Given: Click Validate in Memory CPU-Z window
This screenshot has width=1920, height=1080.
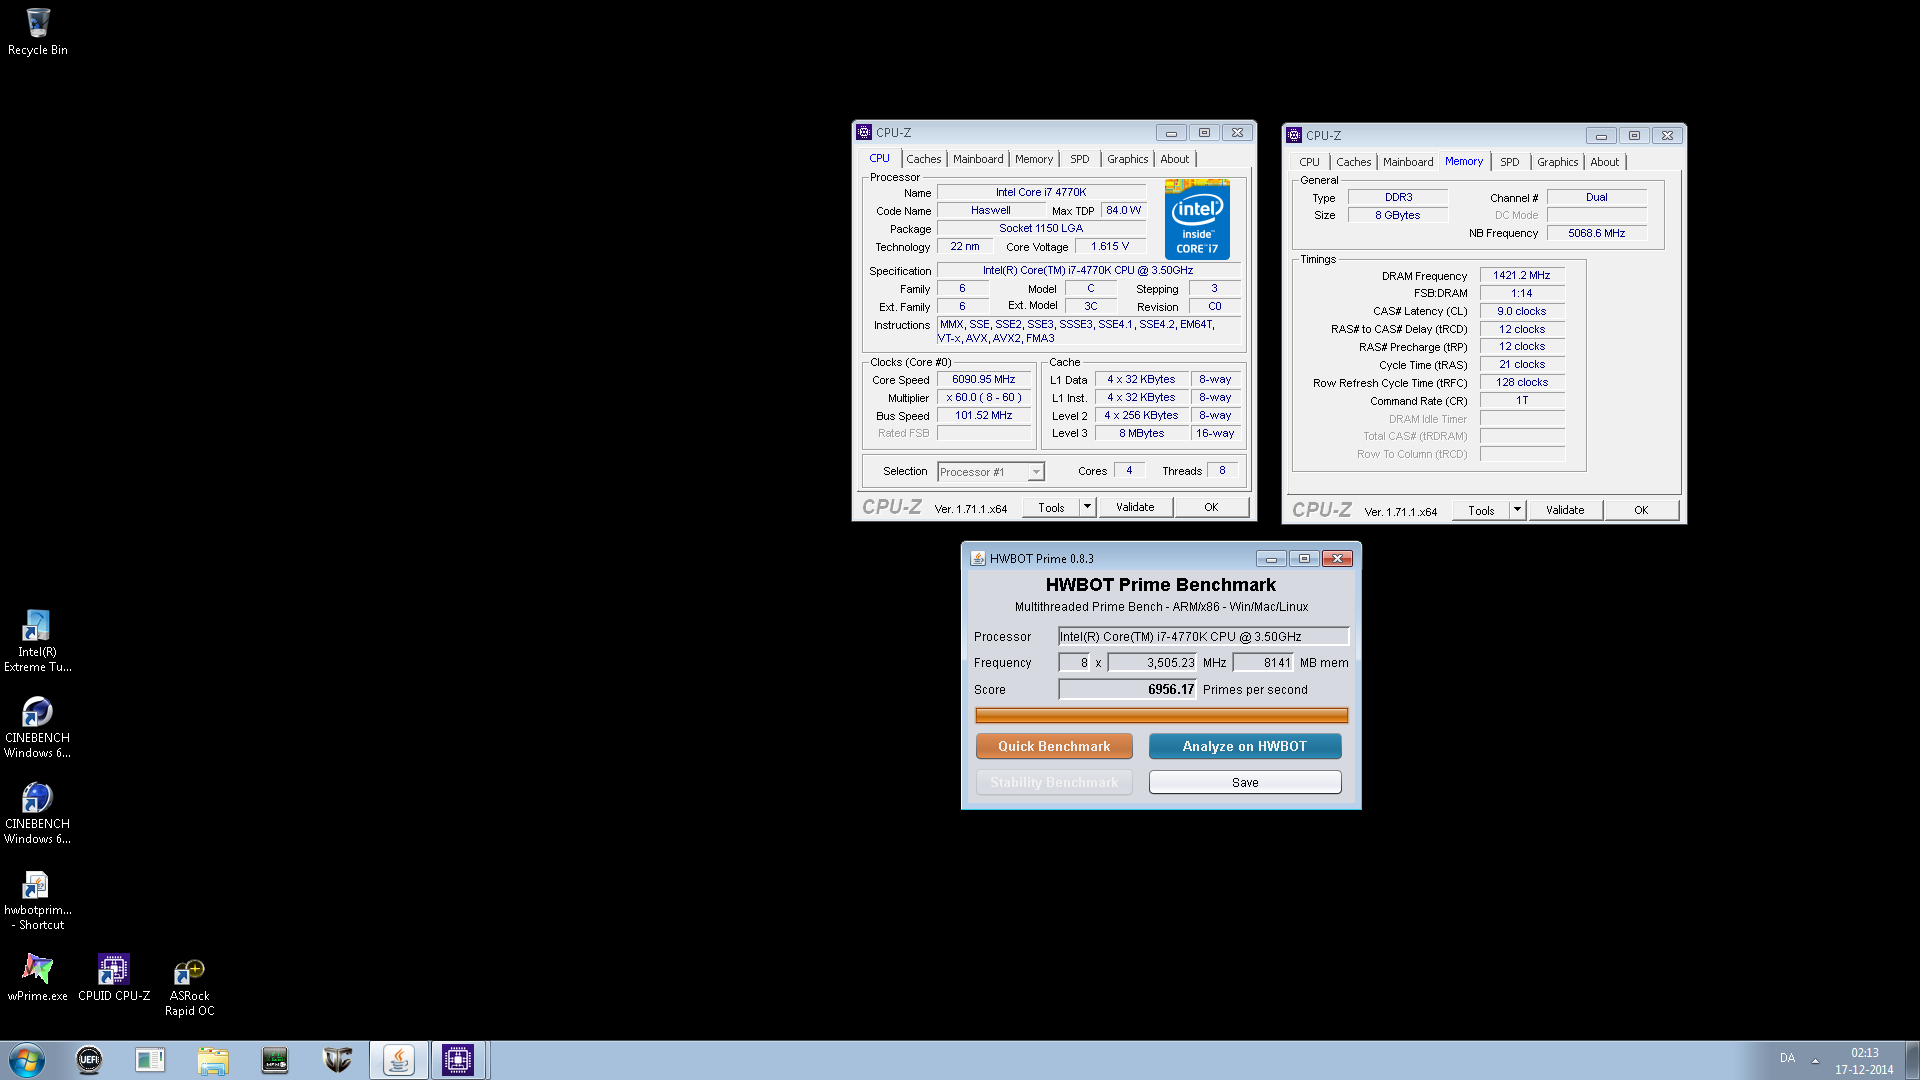Looking at the screenshot, I should (1565, 510).
